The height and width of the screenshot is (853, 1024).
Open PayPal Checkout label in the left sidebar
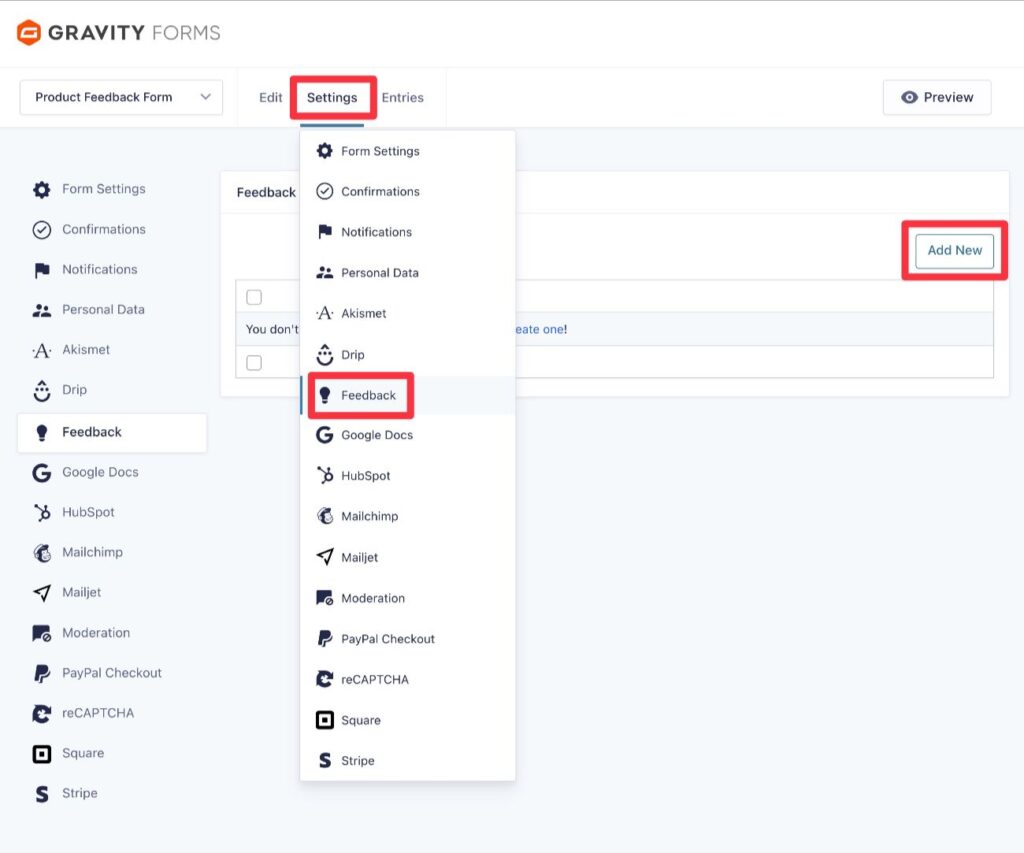point(112,673)
